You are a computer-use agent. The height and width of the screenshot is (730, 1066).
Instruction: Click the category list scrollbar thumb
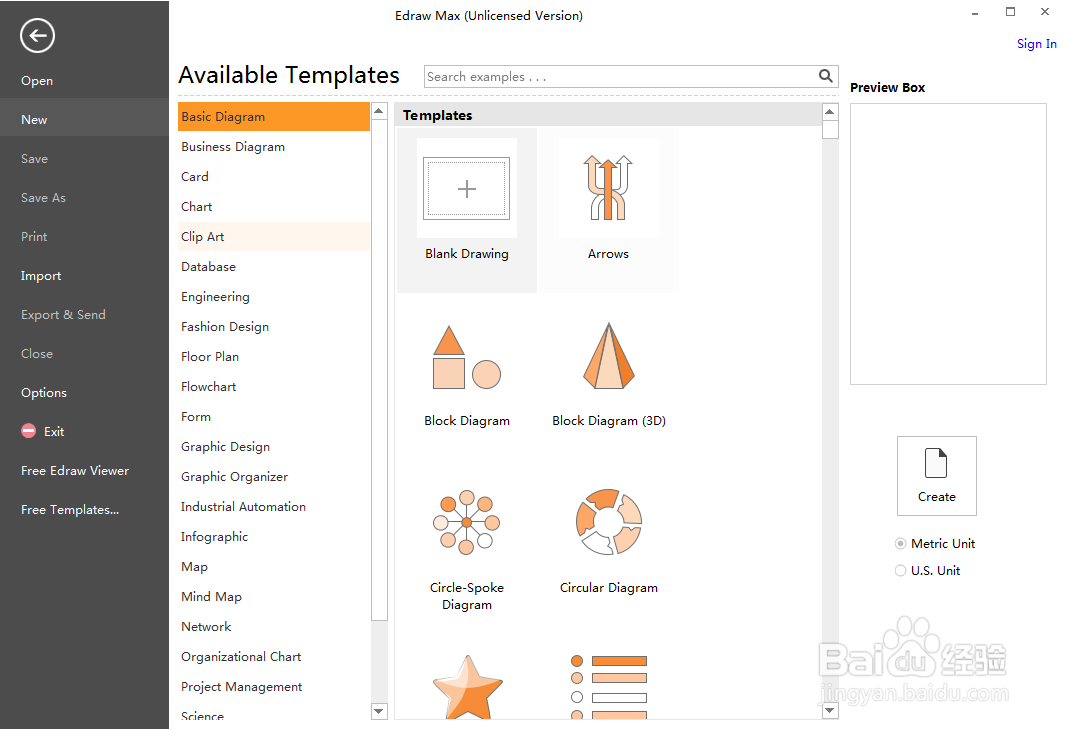coord(379,370)
